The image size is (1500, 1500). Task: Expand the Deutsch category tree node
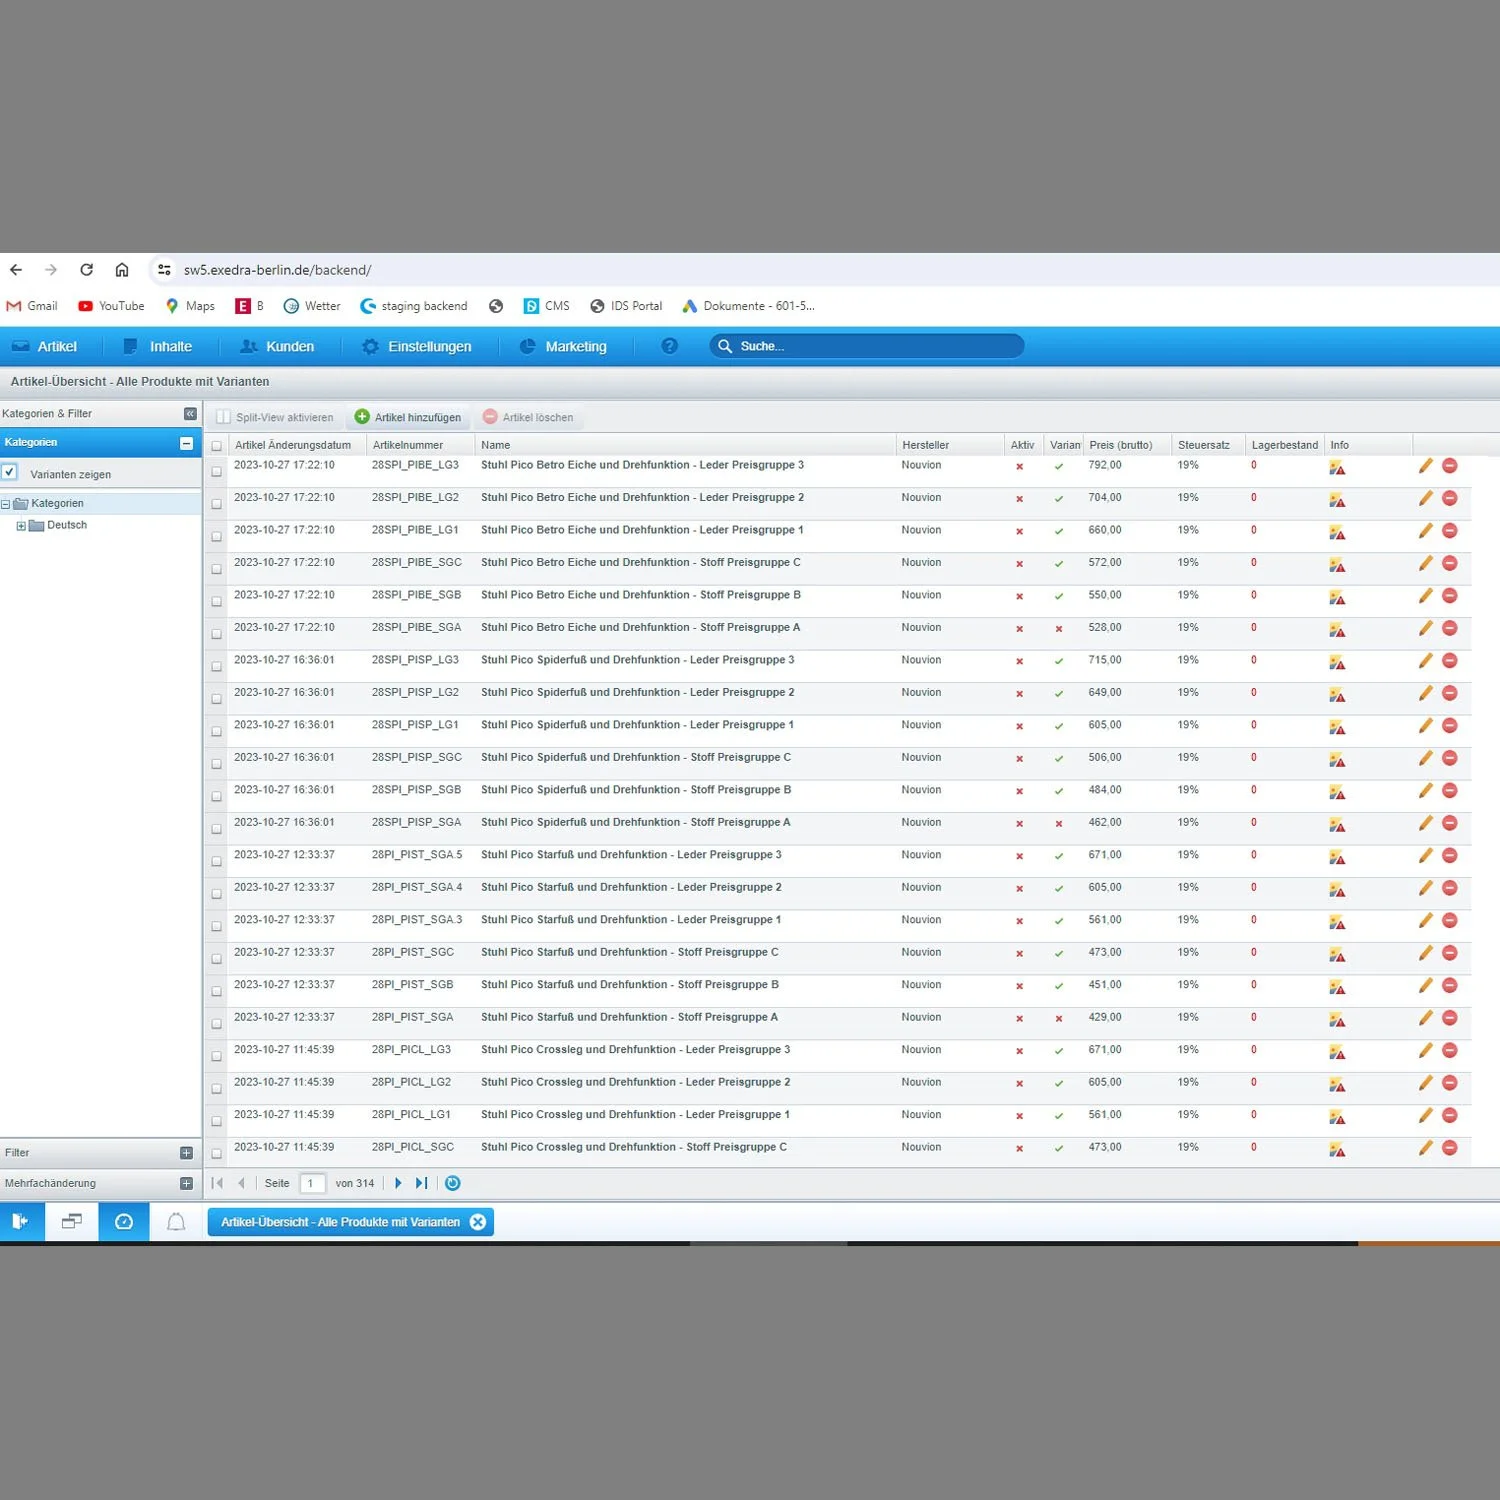pyautogui.click(x=22, y=525)
